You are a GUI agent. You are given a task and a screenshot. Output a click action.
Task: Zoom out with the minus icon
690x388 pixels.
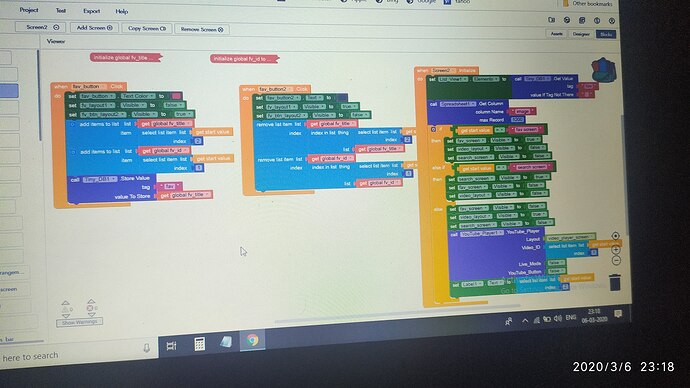(x=616, y=260)
